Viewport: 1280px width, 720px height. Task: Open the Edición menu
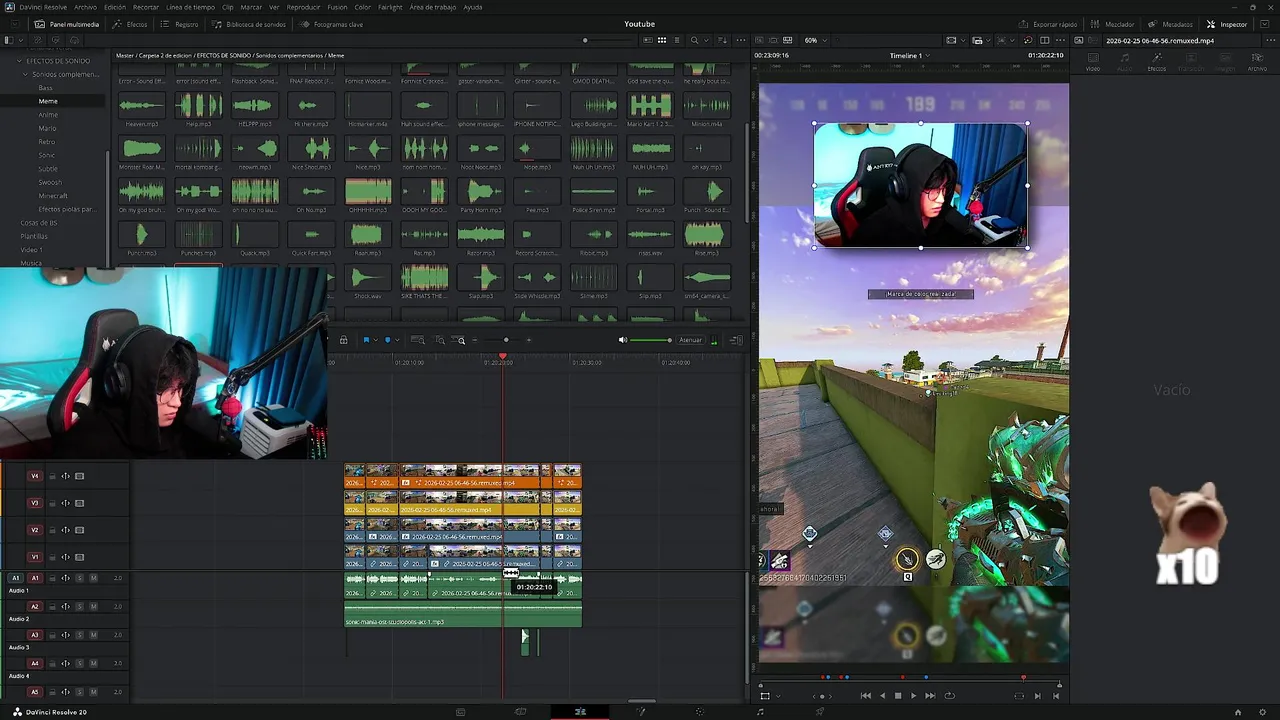click(115, 7)
